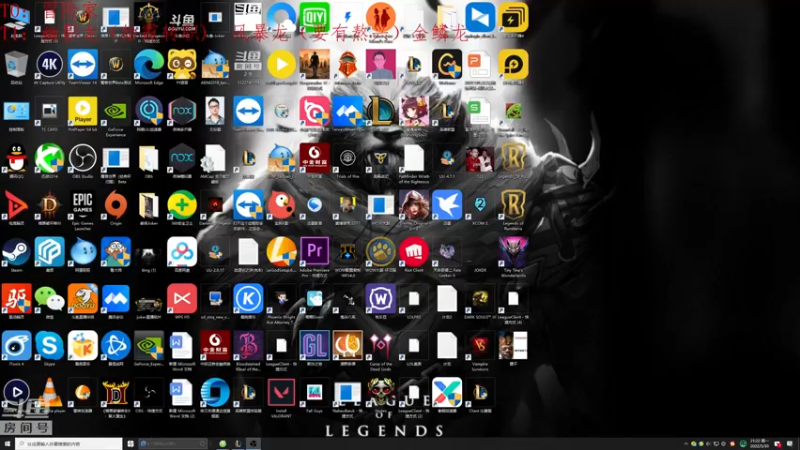Click the Install VALORANT icon
The width and height of the screenshot is (800, 450).
[281, 393]
